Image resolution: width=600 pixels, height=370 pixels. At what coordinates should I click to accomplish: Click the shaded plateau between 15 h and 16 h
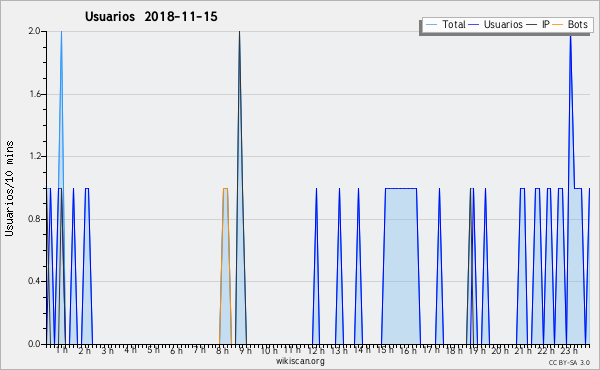401,266
